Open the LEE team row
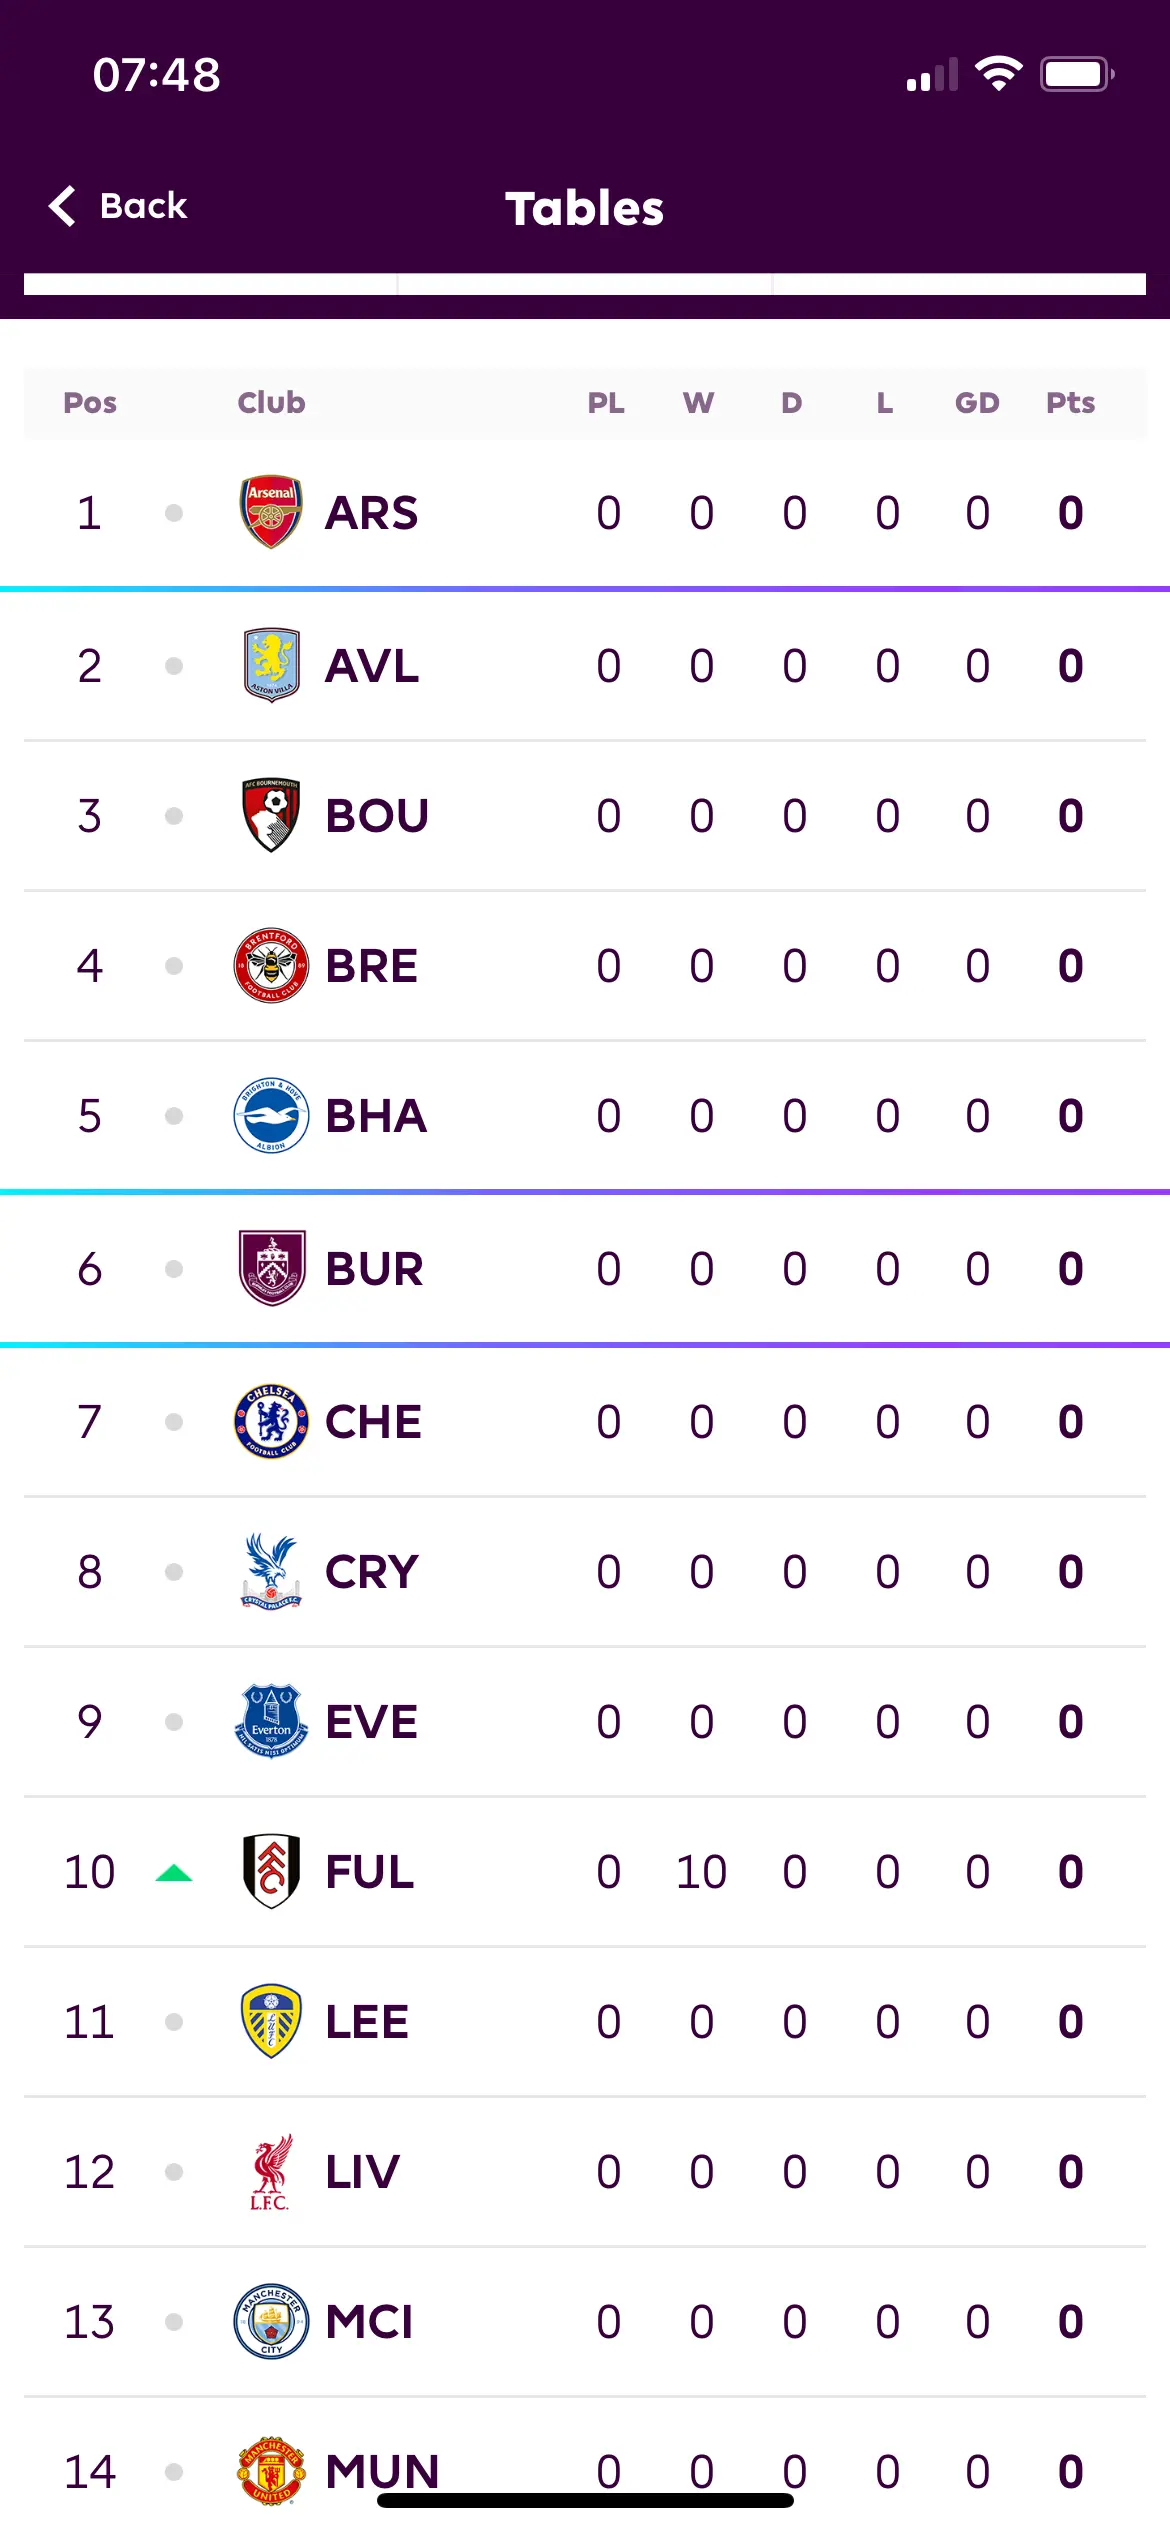Viewport: 1170px width, 2532px height. tap(585, 2021)
